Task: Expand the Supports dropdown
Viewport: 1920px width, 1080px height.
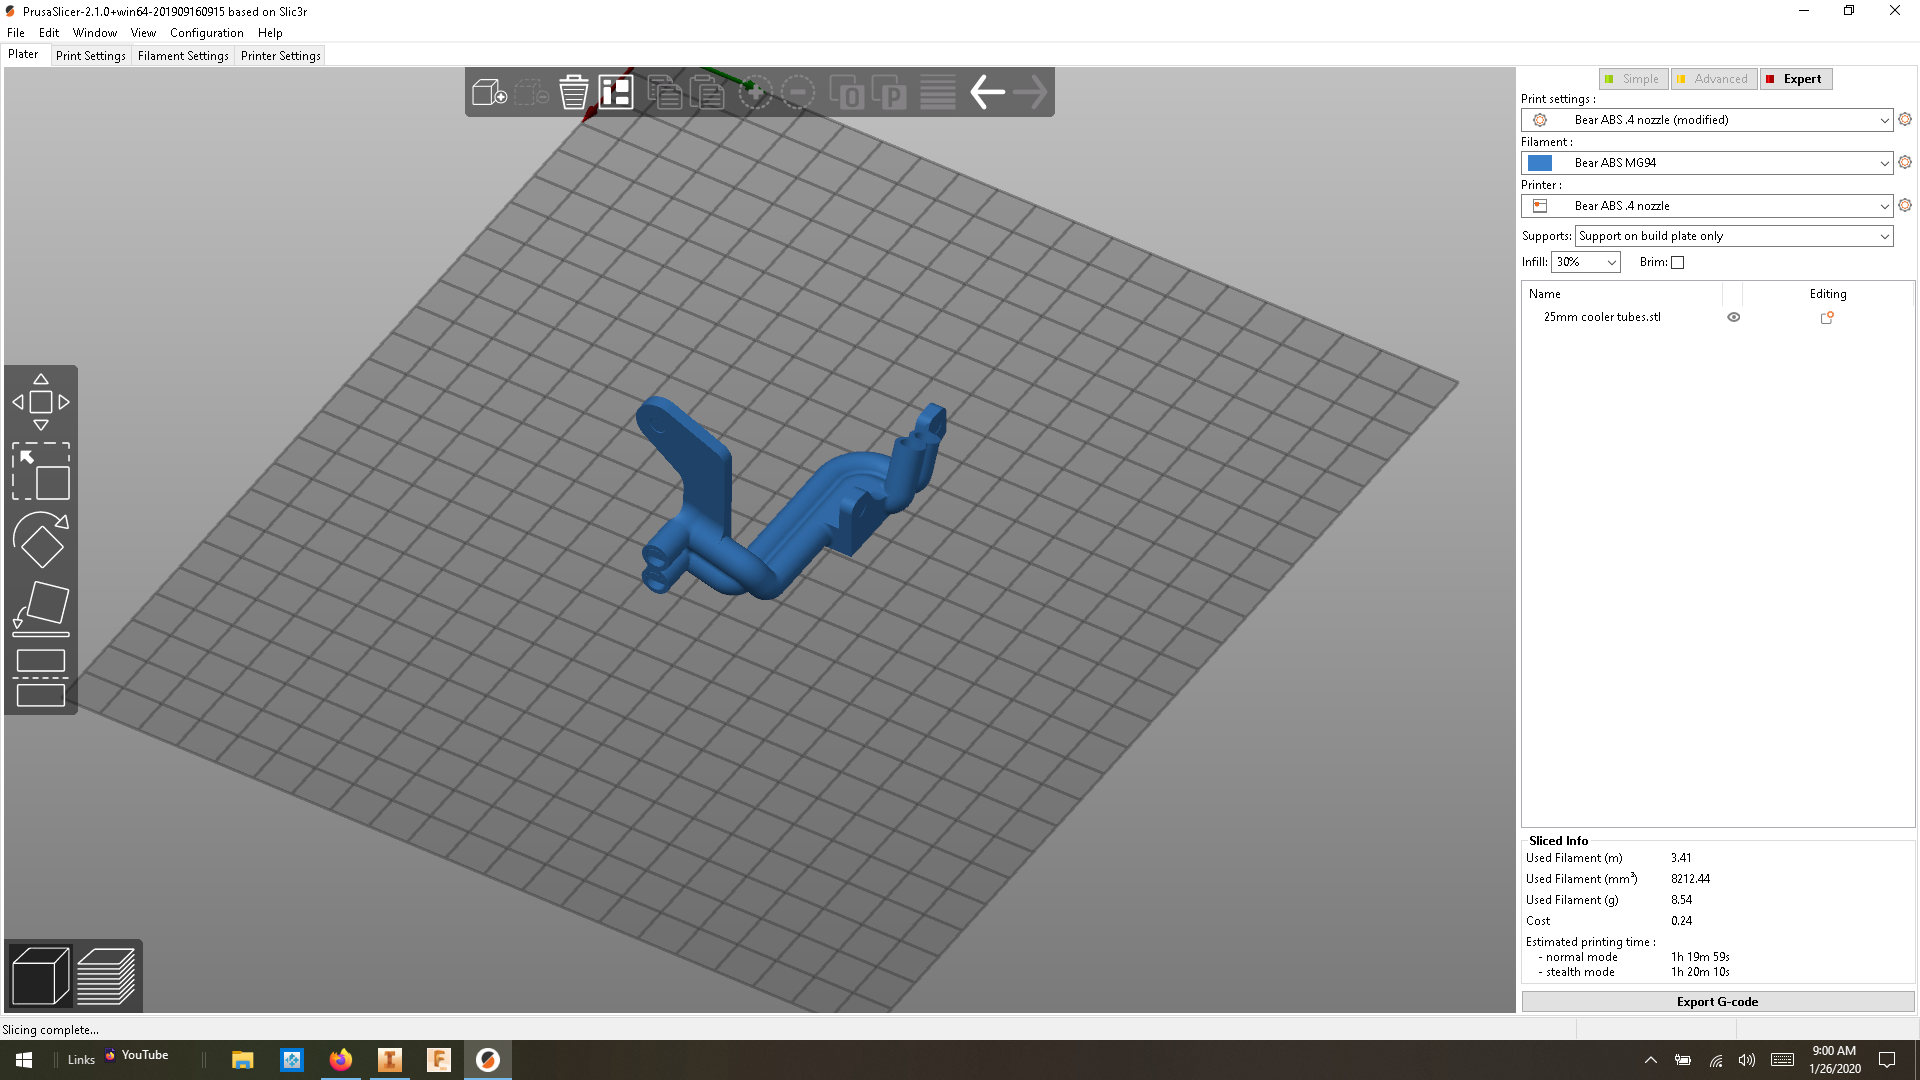Action: pyautogui.click(x=1884, y=237)
